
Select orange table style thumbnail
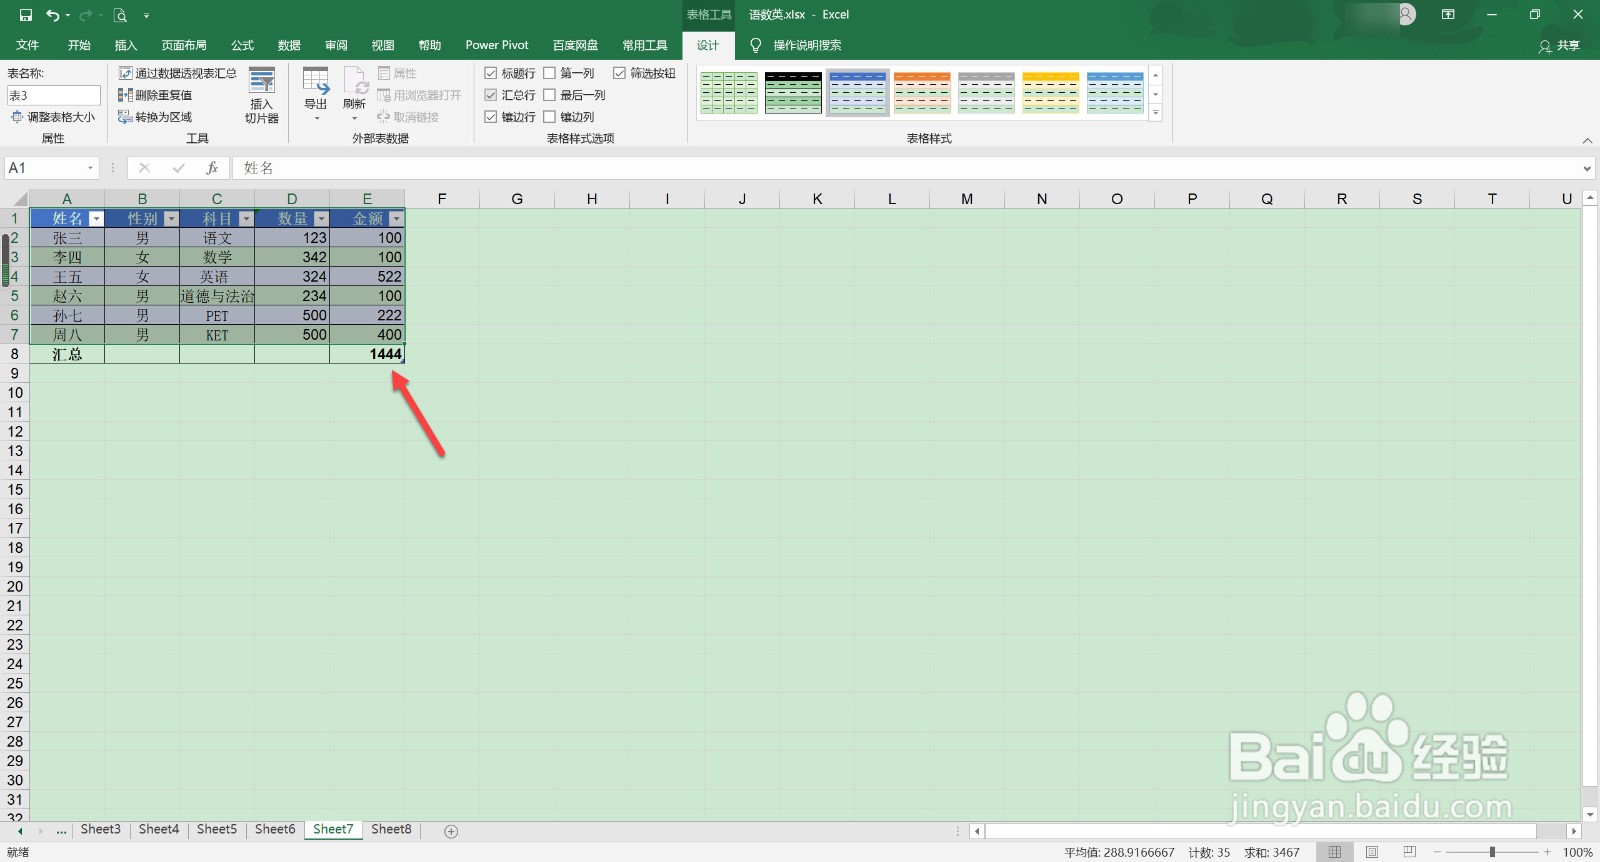click(x=922, y=92)
